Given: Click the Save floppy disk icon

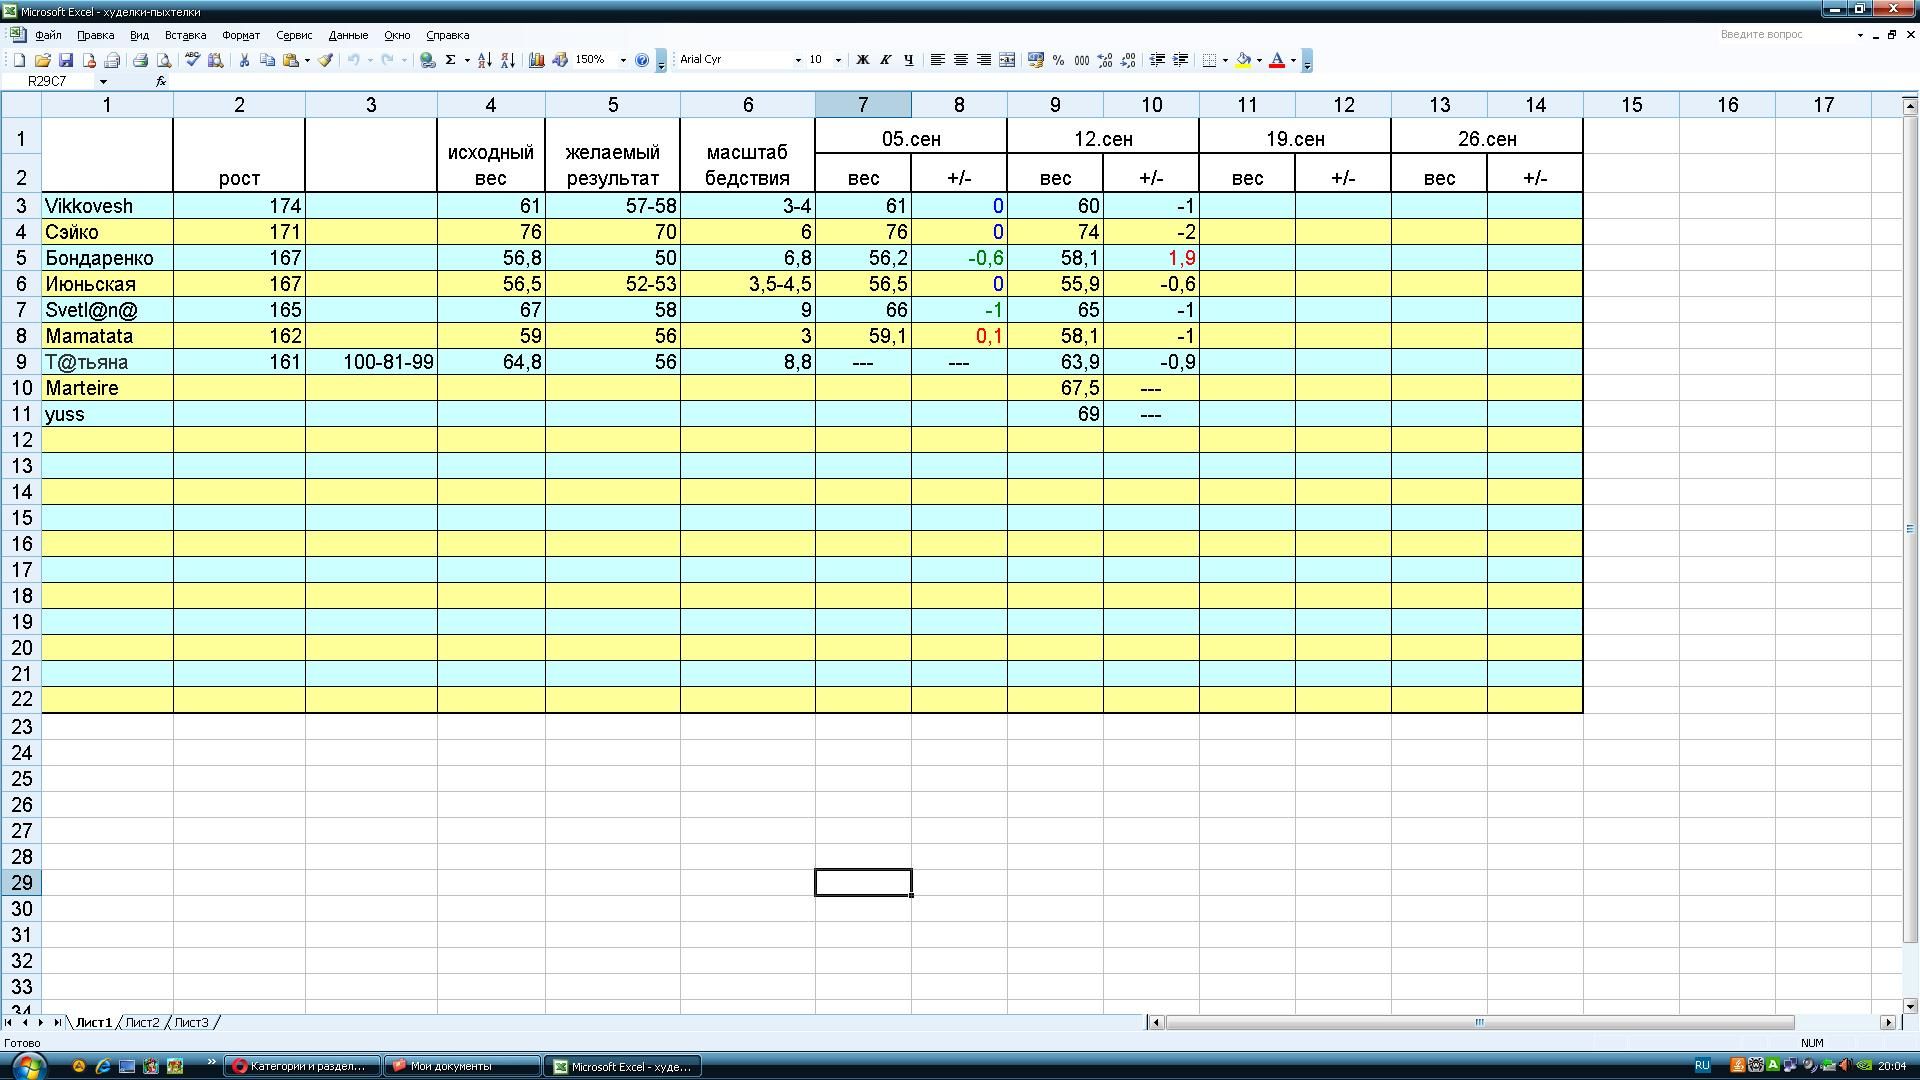Looking at the screenshot, I should click(x=66, y=60).
